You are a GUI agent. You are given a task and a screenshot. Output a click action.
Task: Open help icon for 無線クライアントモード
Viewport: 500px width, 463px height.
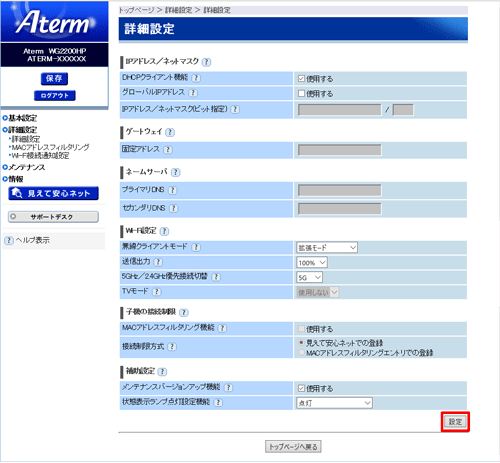pyautogui.click(x=196, y=247)
